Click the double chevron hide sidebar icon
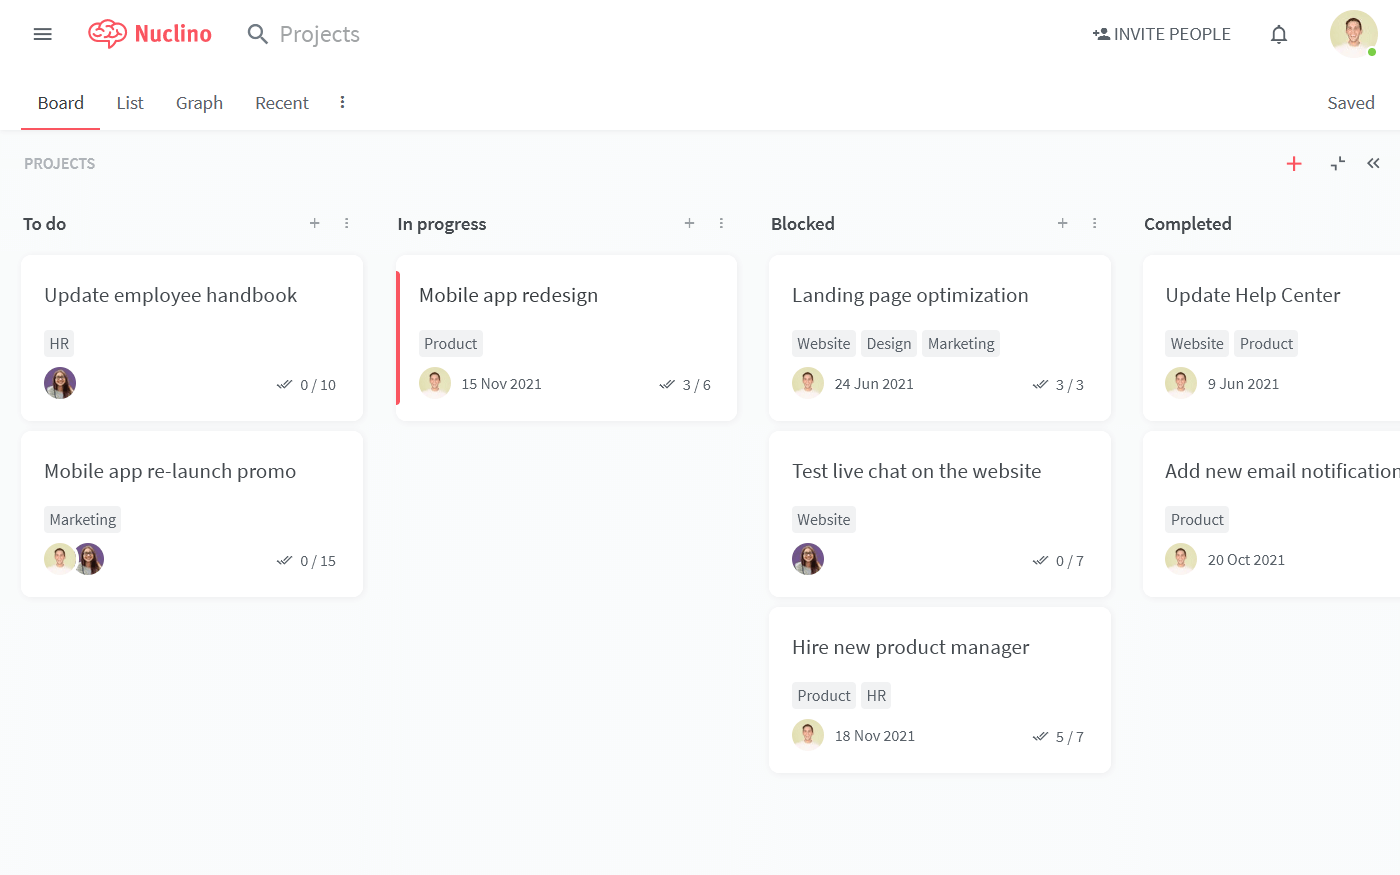 pos(1374,164)
